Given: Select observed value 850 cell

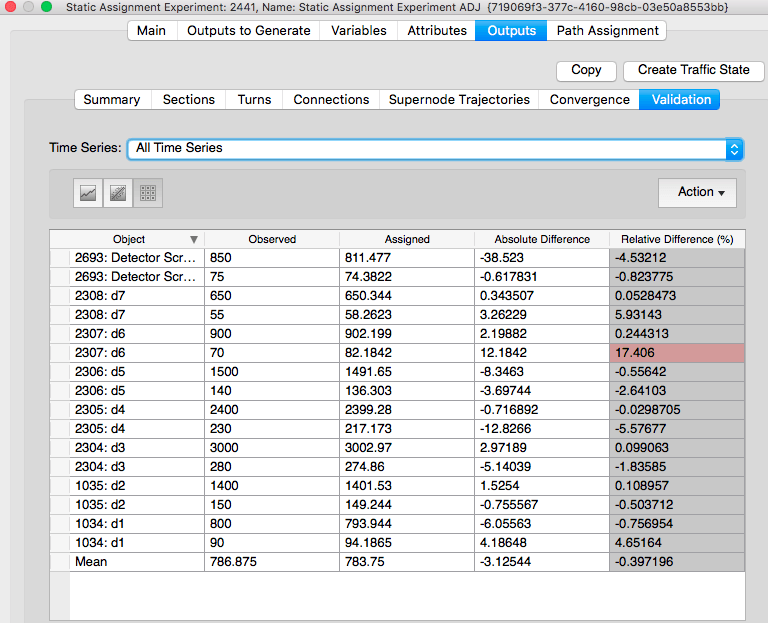Looking at the screenshot, I should [x=272, y=258].
